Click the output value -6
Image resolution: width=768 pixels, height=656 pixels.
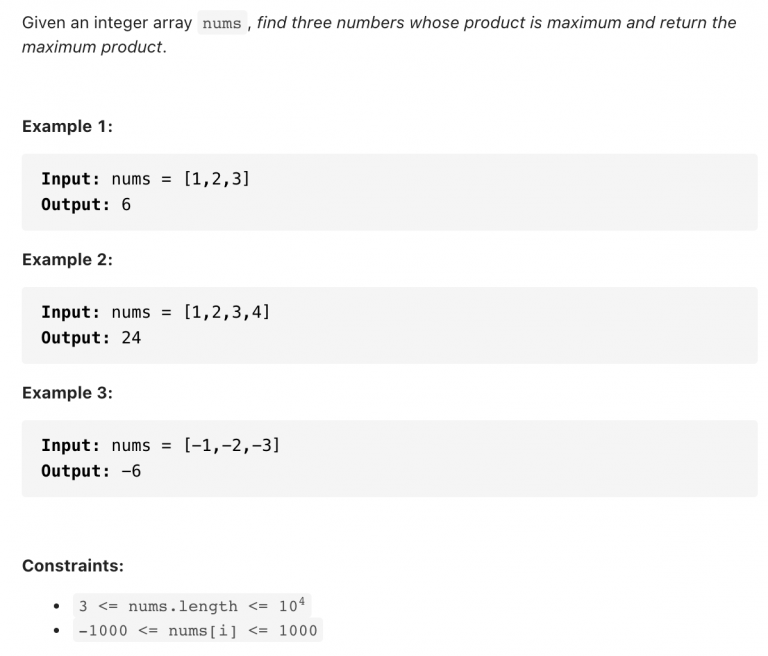pos(131,471)
